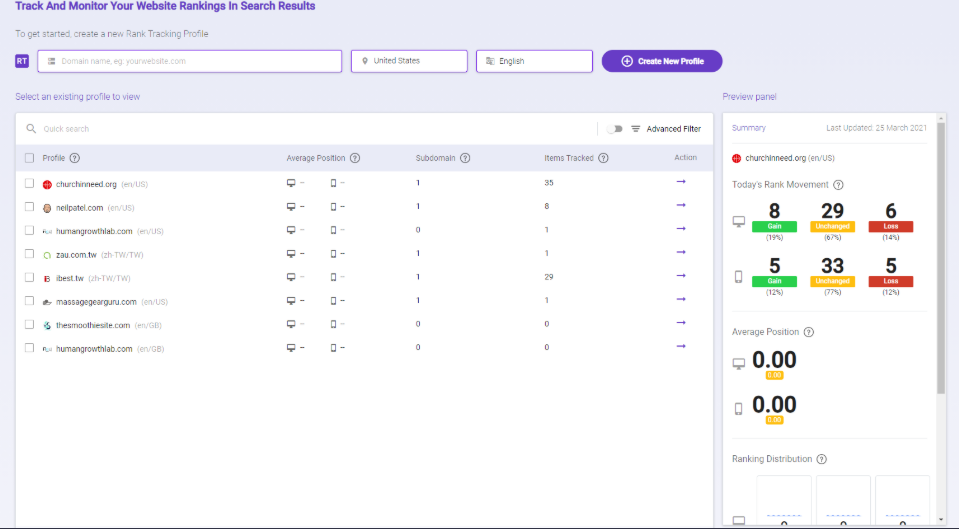Click the Subdomain column header
959x529 pixels.
(x=435, y=158)
